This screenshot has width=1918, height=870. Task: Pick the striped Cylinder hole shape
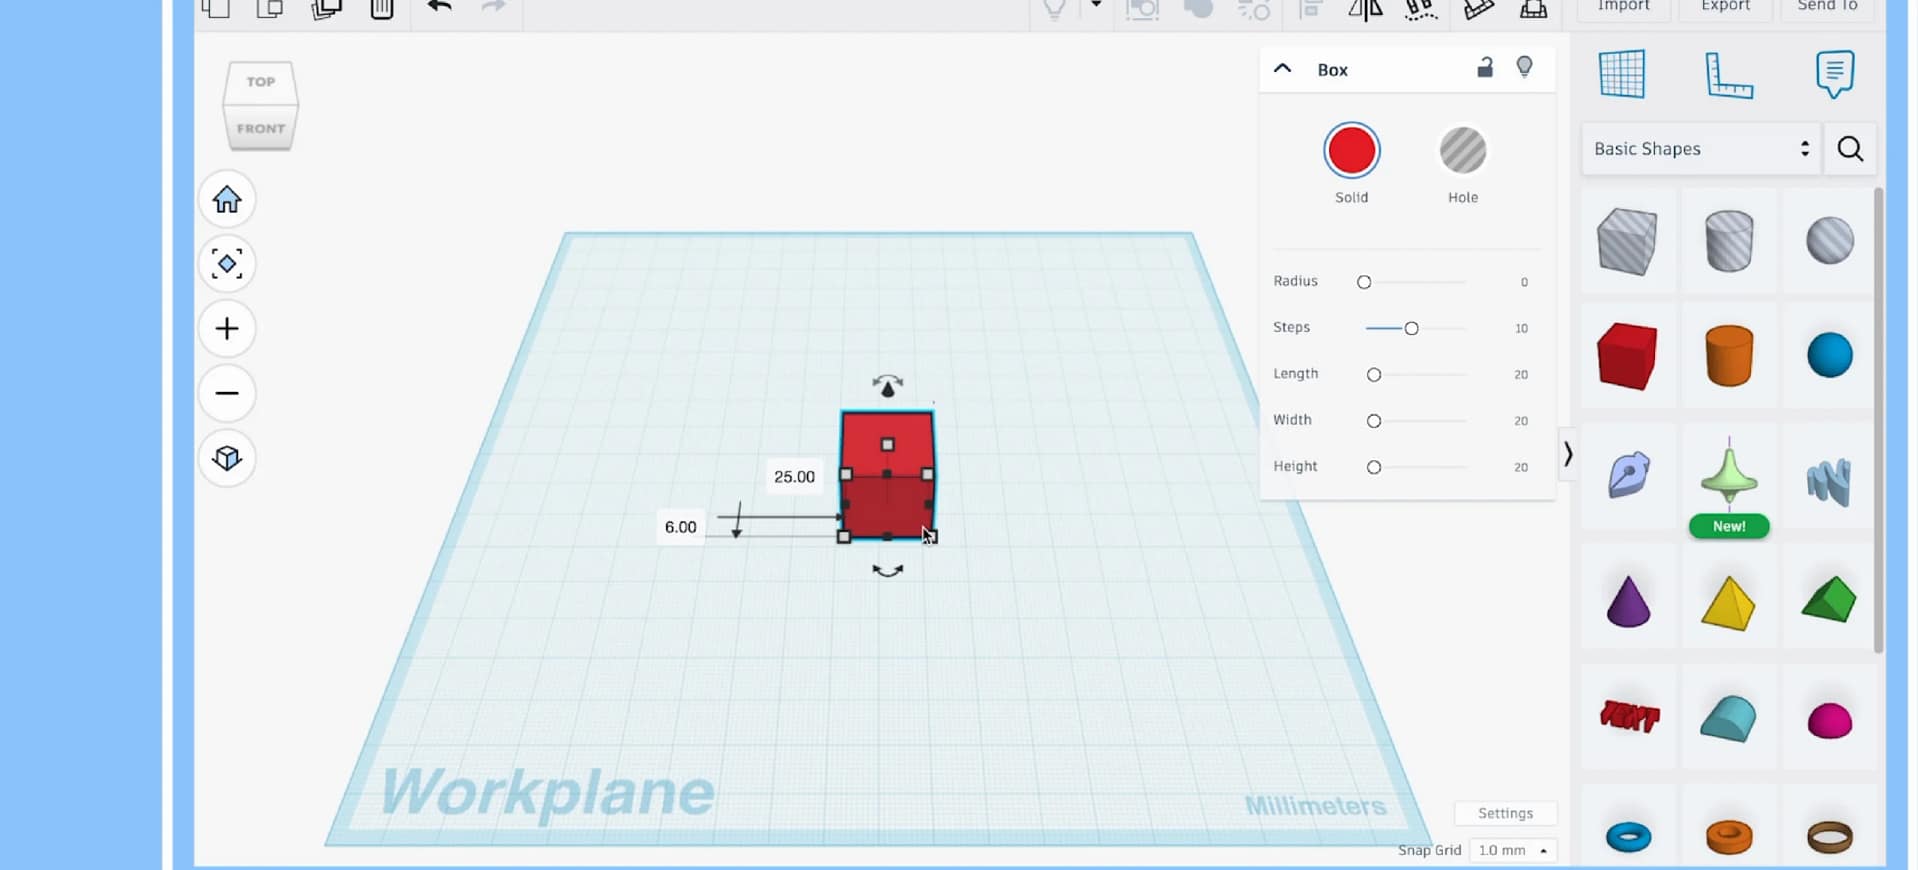(1729, 241)
